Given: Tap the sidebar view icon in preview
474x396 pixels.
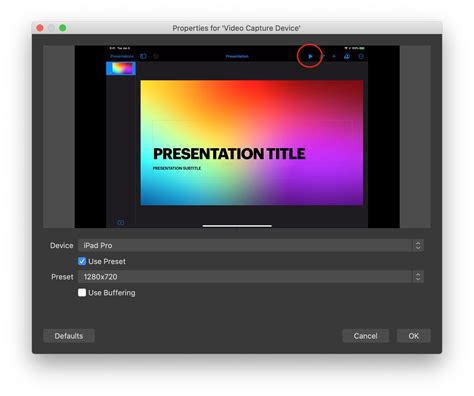Looking at the screenshot, I should tap(143, 56).
